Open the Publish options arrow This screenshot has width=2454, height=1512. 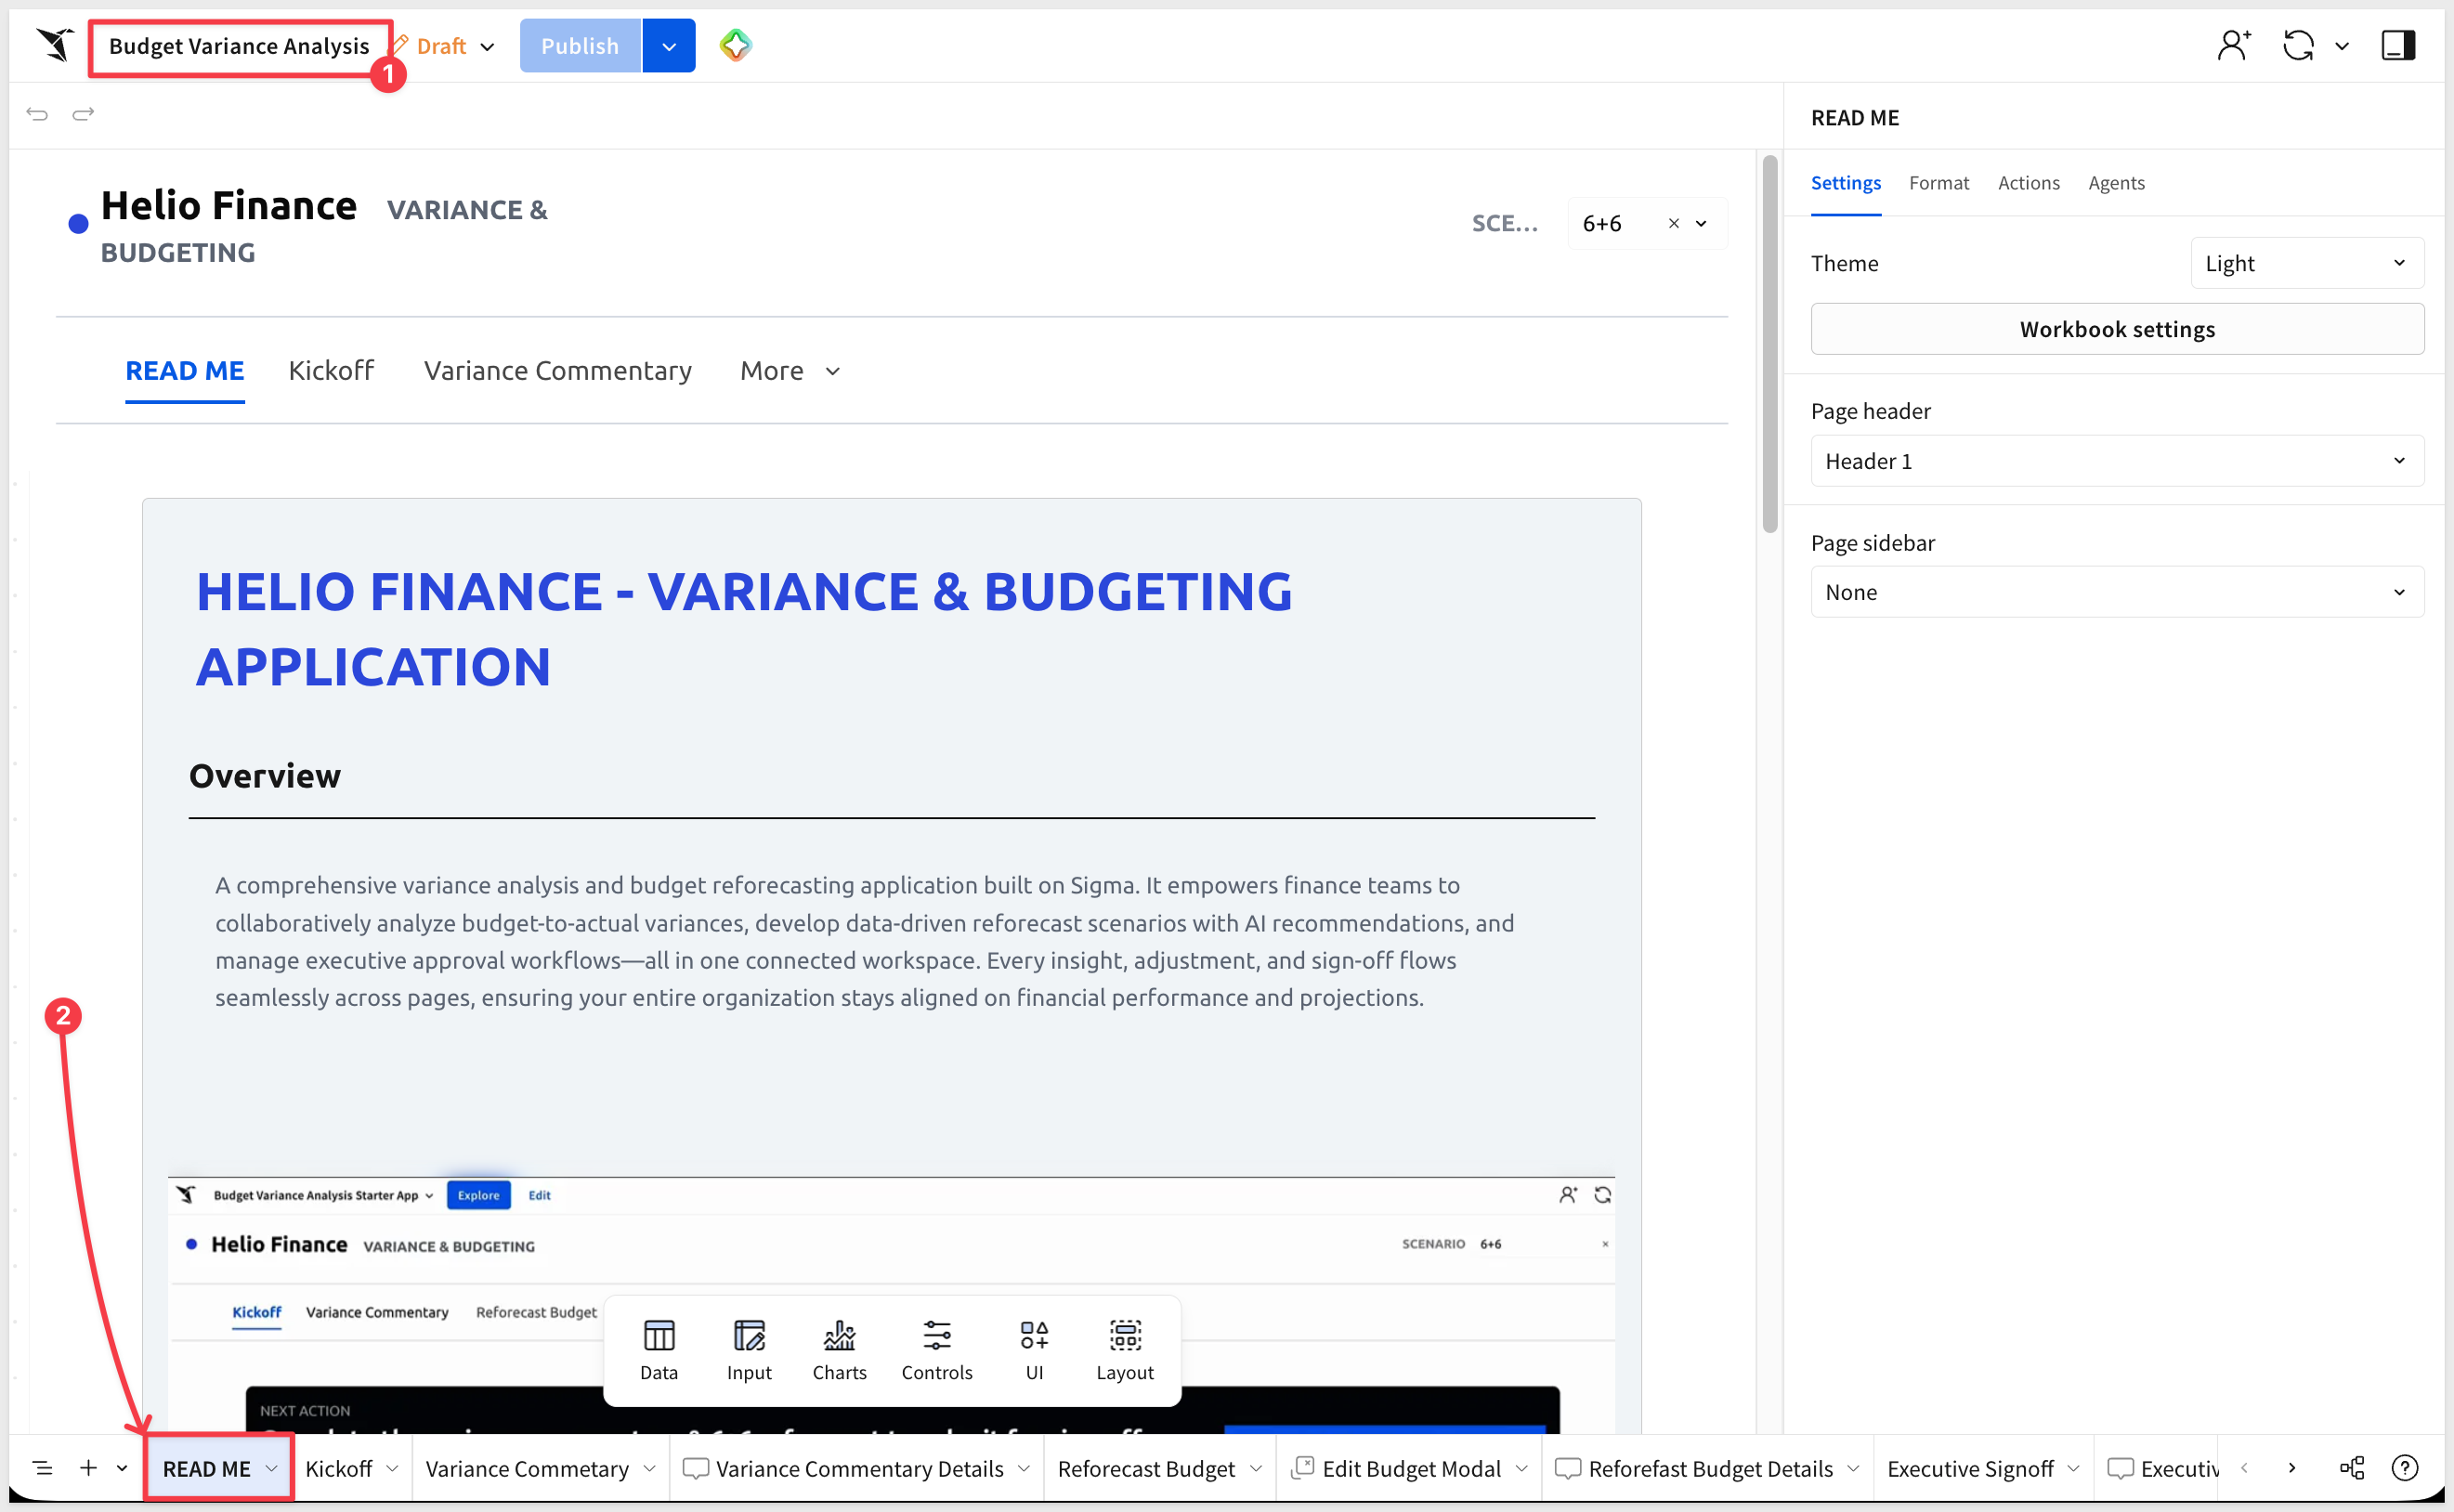(669, 46)
